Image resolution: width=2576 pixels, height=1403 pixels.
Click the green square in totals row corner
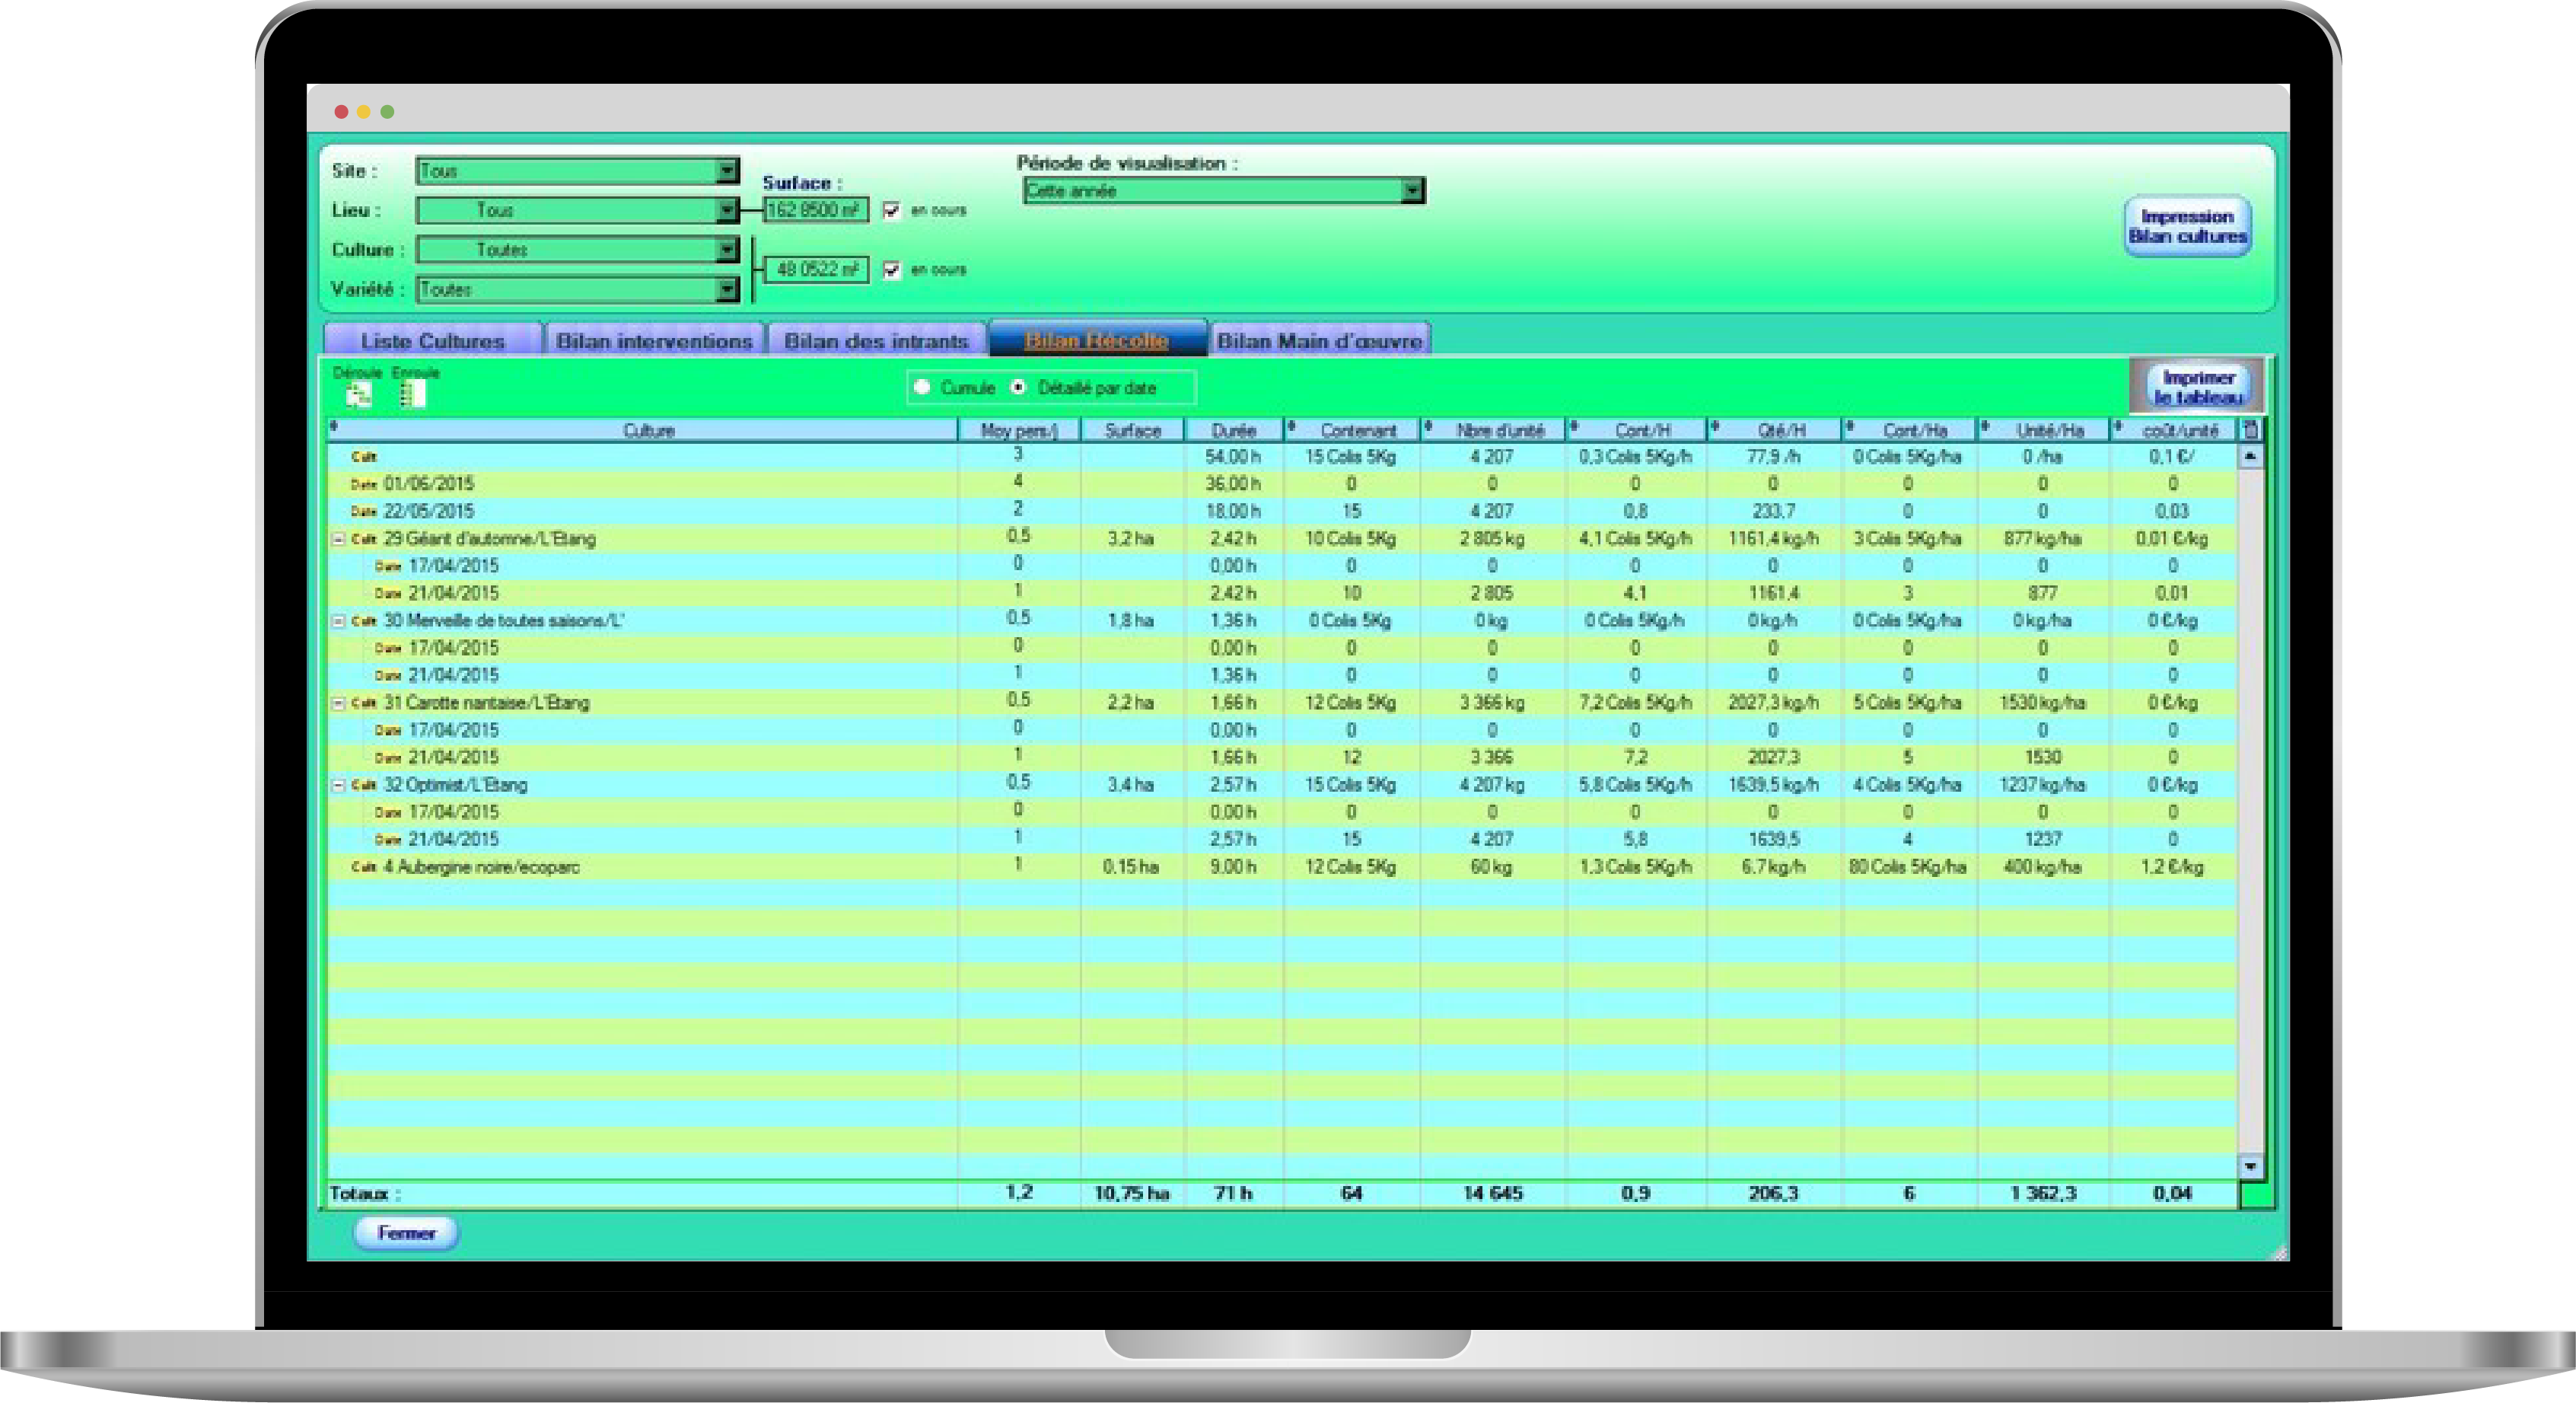click(x=2255, y=1194)
